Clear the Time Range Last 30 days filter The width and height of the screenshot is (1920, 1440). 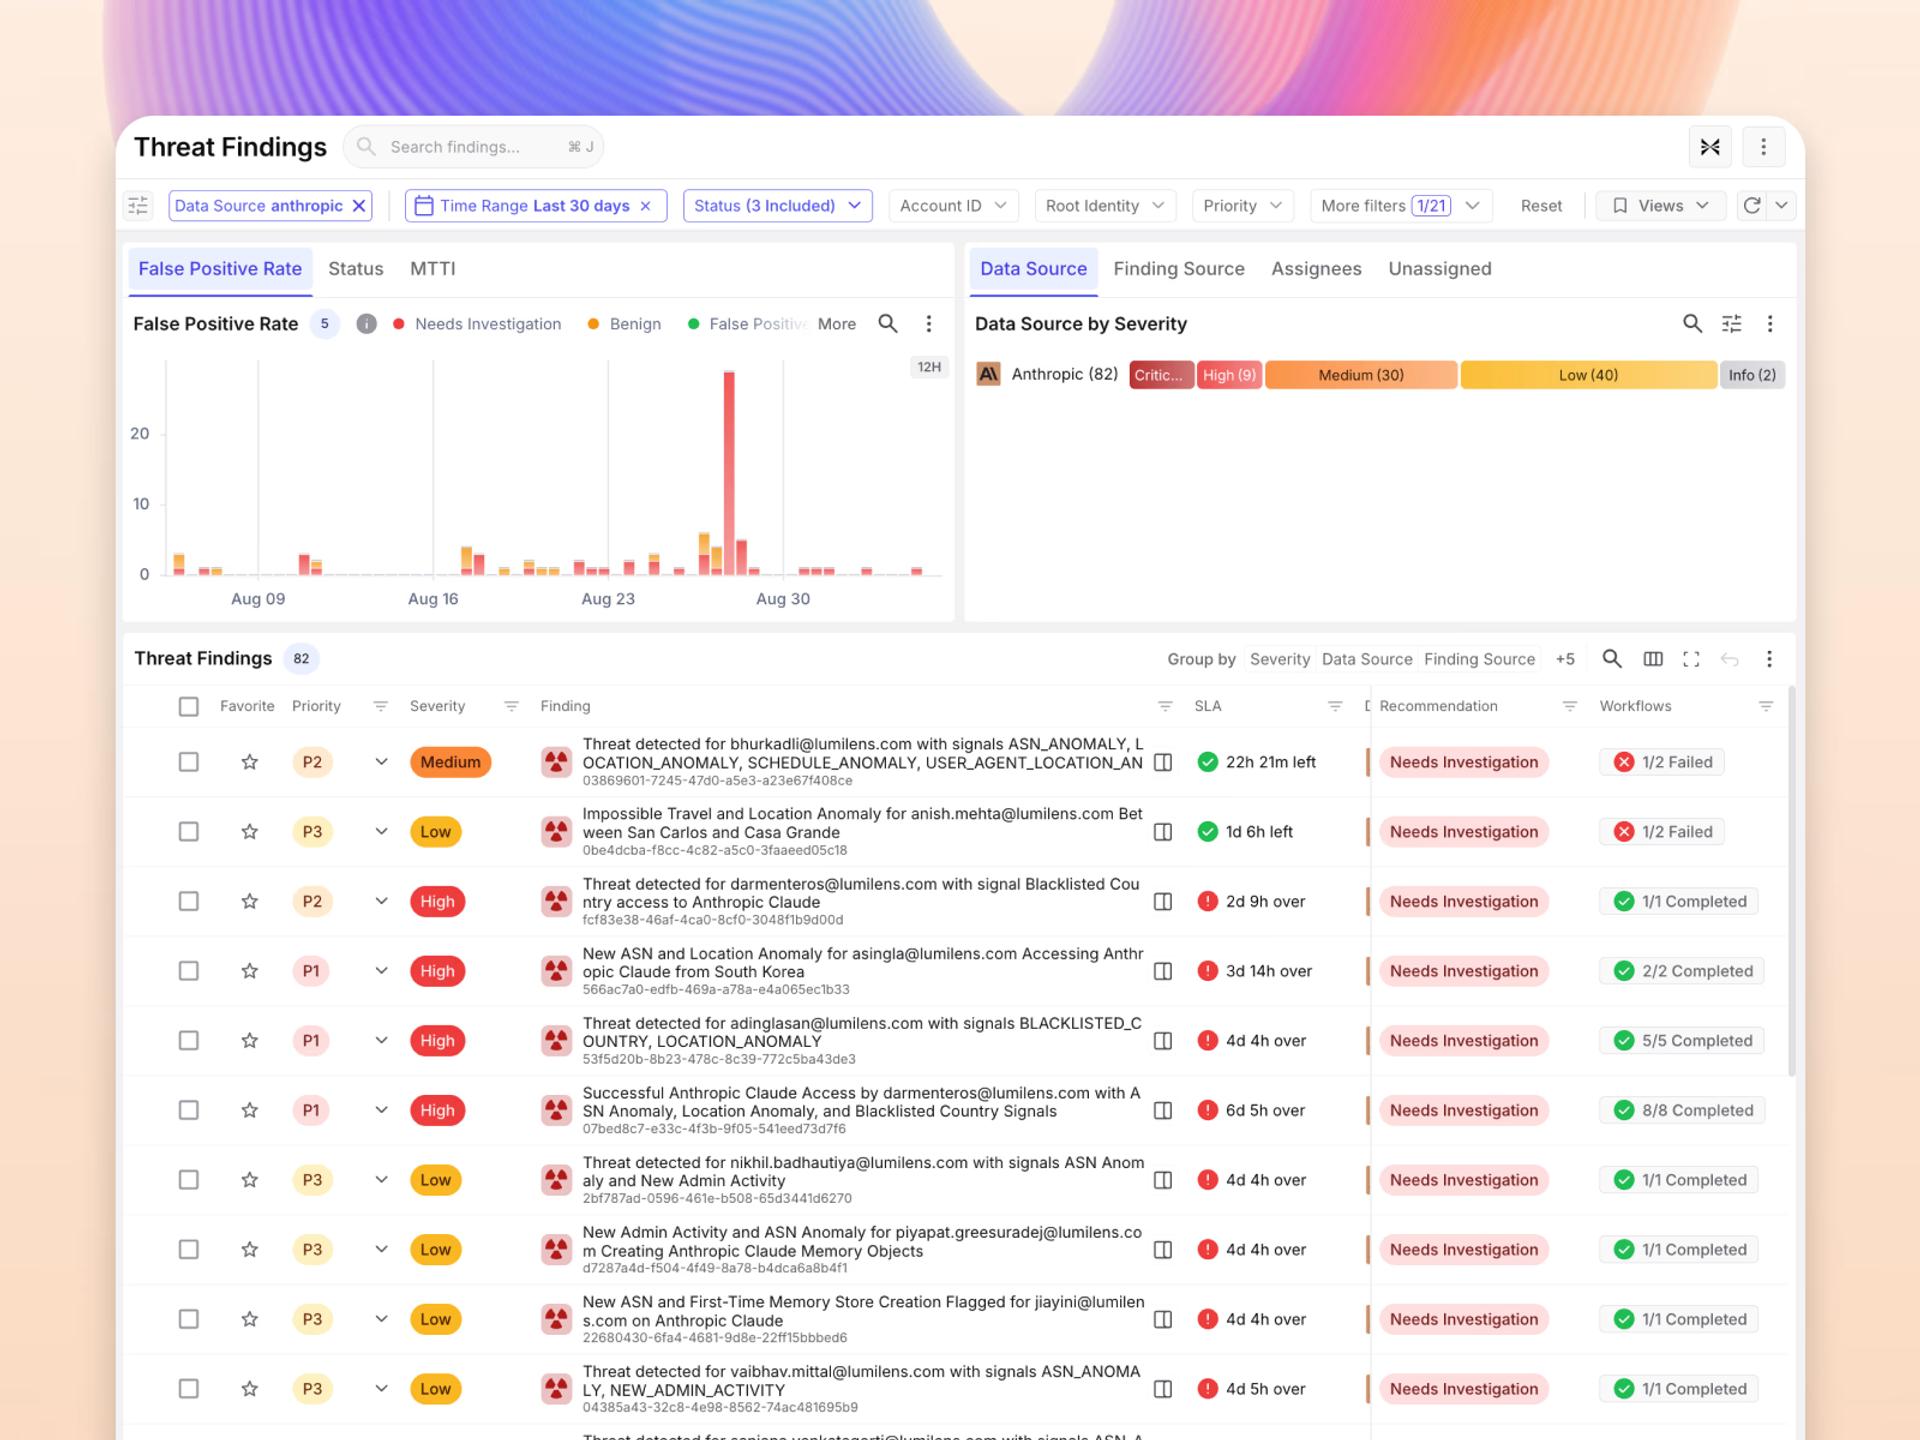click(x=646, y=206)
